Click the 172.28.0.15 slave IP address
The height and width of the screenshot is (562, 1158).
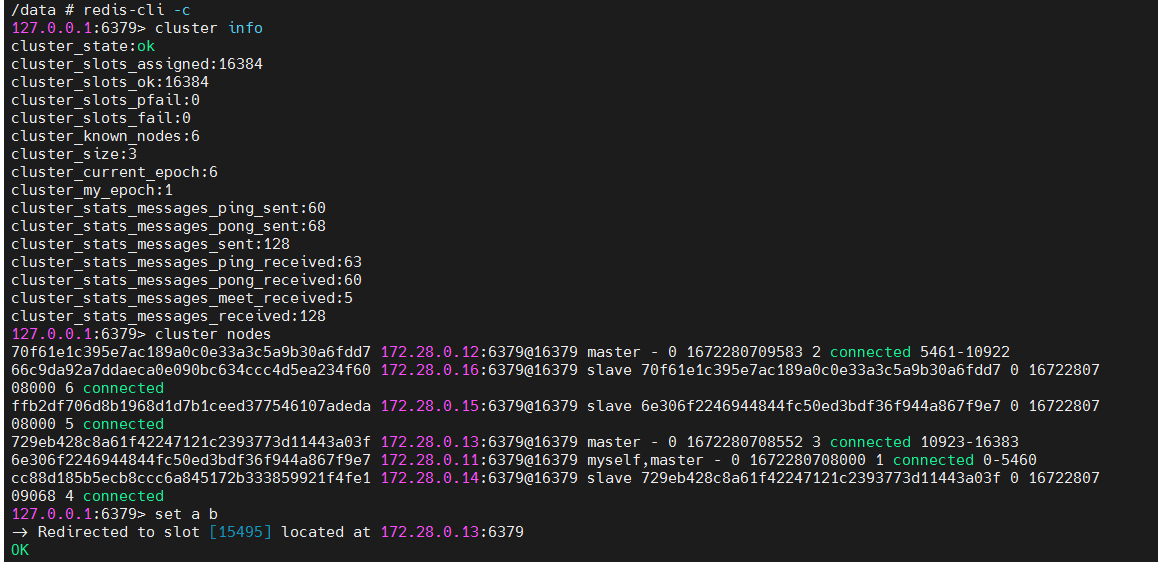coord(430,405)
